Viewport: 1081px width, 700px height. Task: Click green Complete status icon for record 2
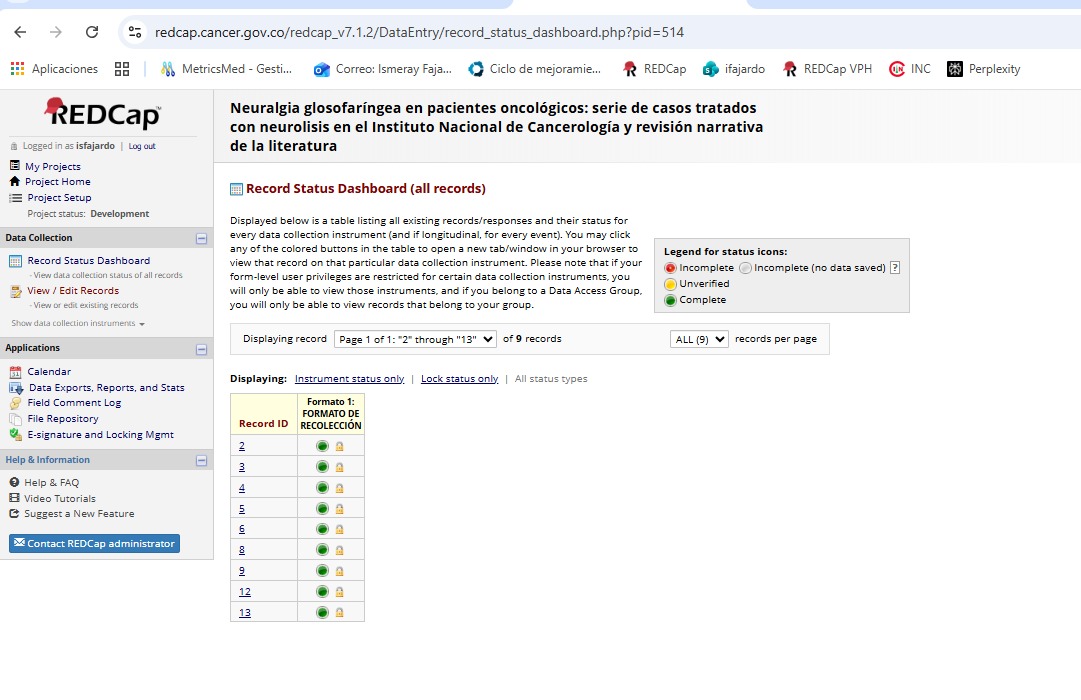tap(322, 446)
